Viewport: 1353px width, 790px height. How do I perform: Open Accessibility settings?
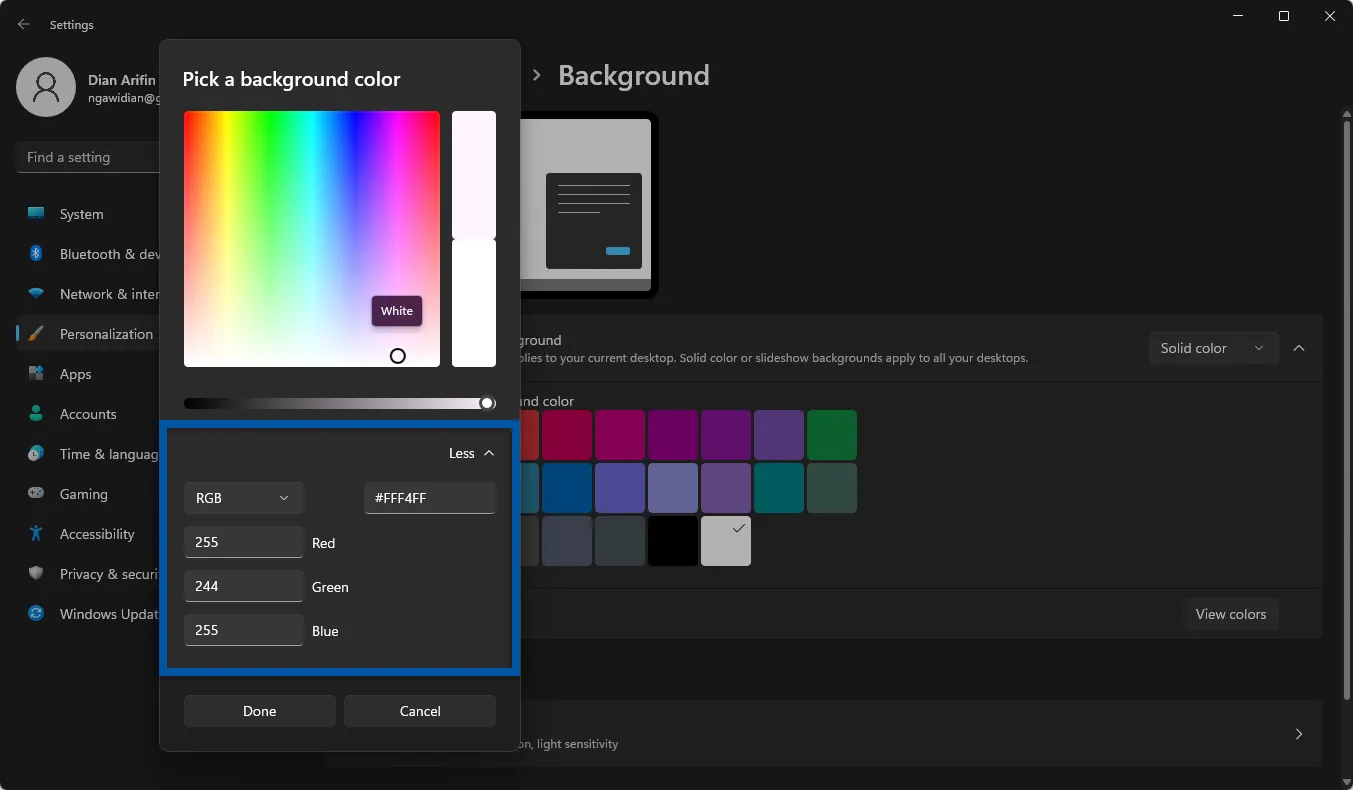[x=95, y=534]
